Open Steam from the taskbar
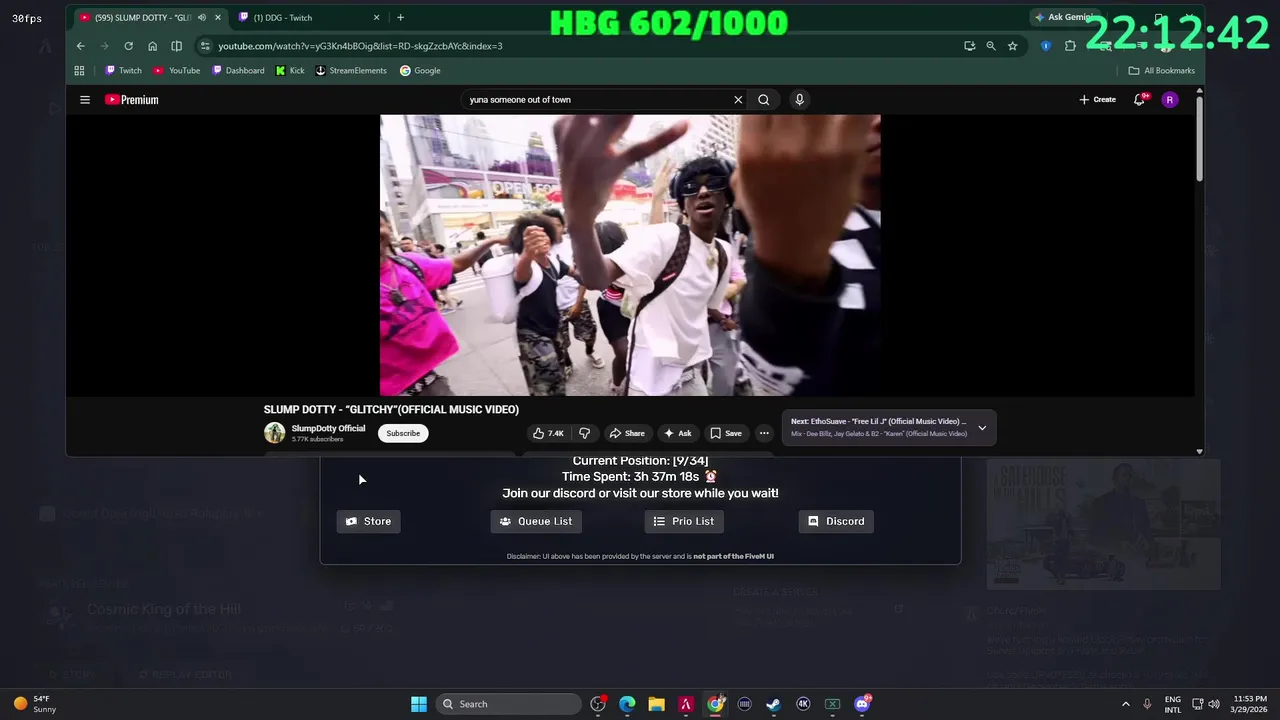 coord(773,704)
